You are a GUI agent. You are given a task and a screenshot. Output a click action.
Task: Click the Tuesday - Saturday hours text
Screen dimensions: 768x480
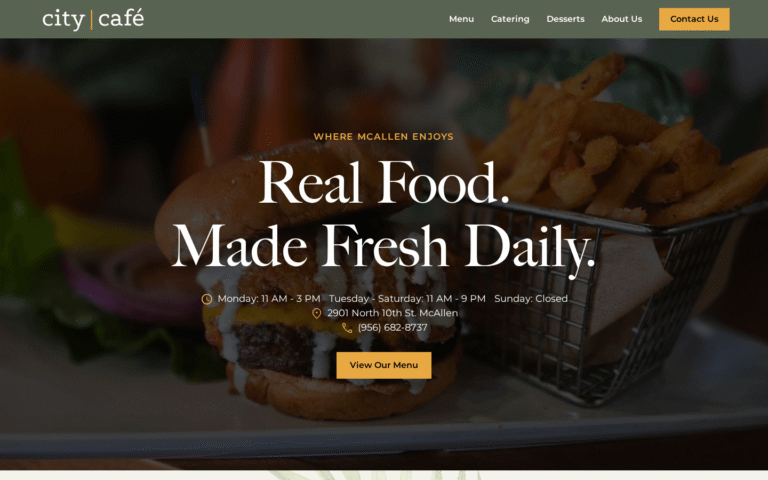(407, 299)
